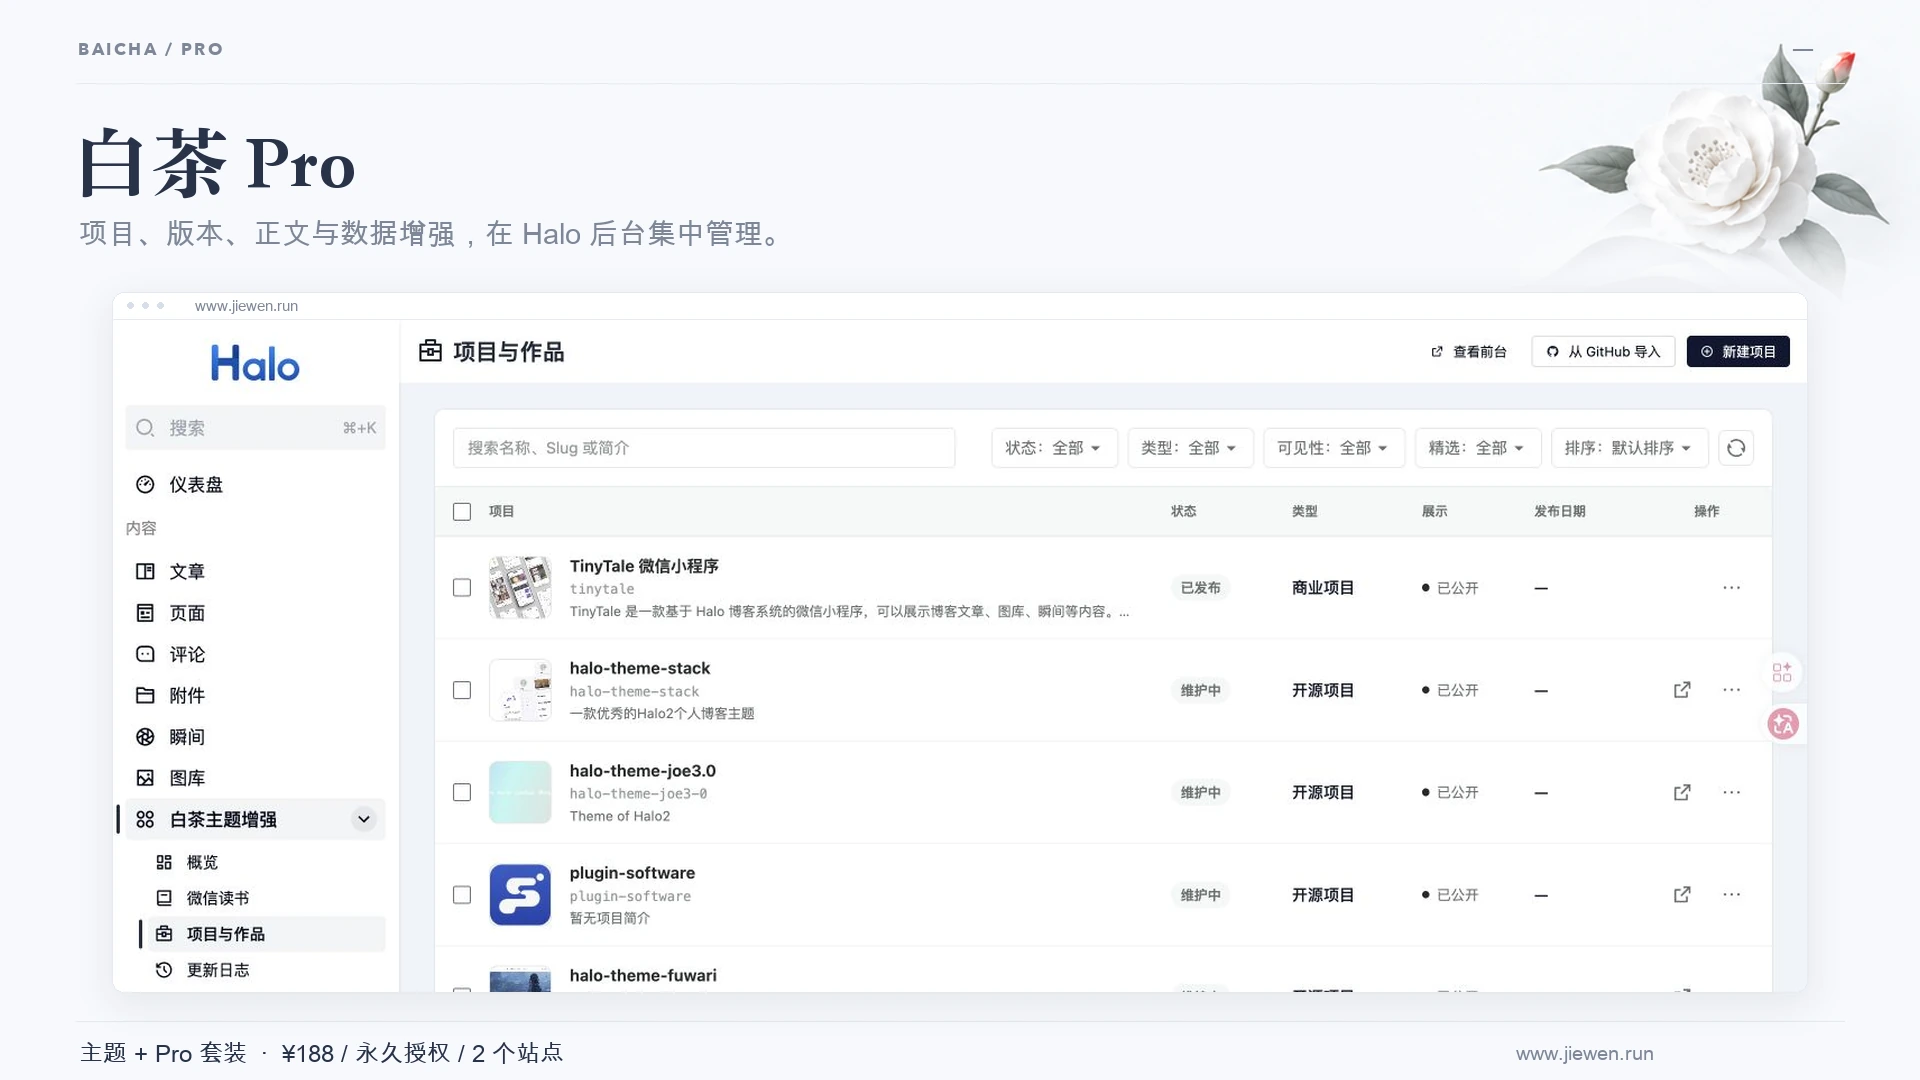Viewport: 1920px width, 1080px height.
Task: Open more actions for halo-theme-stack row
Action: [x=1732, y=690]
